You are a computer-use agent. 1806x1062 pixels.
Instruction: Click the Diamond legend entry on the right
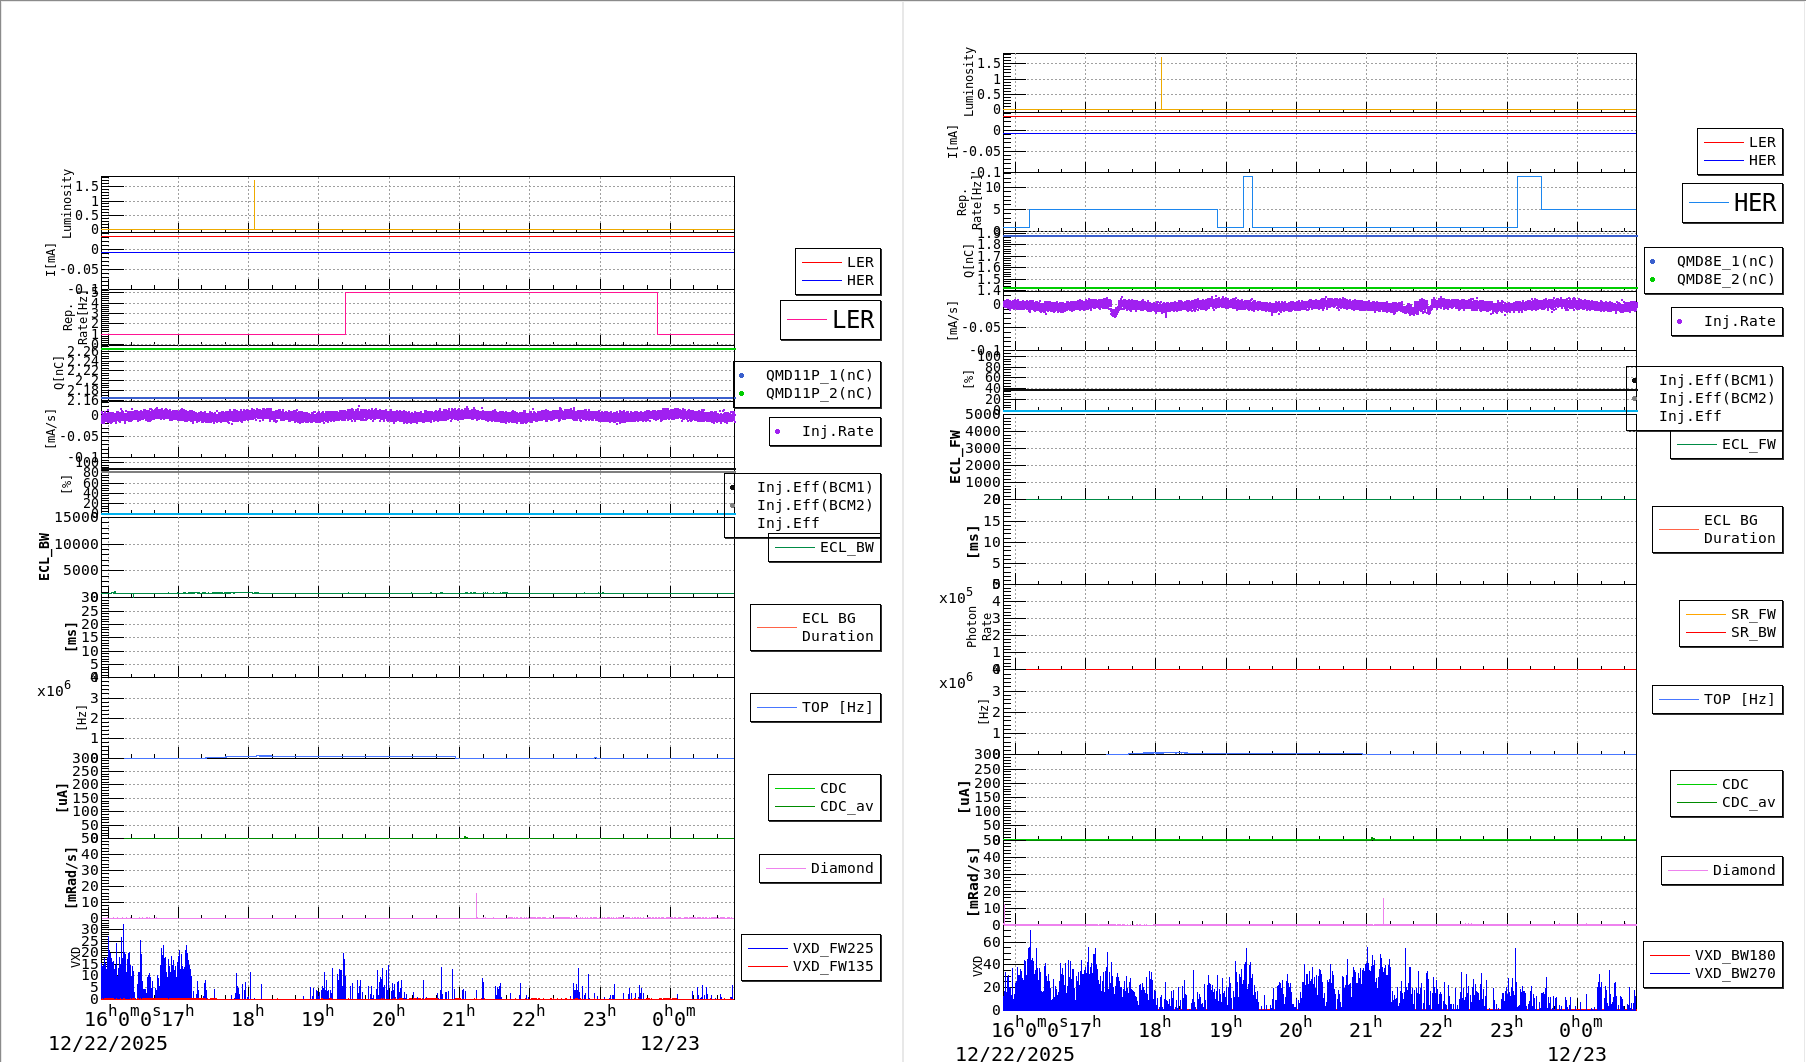(1723, 870)
